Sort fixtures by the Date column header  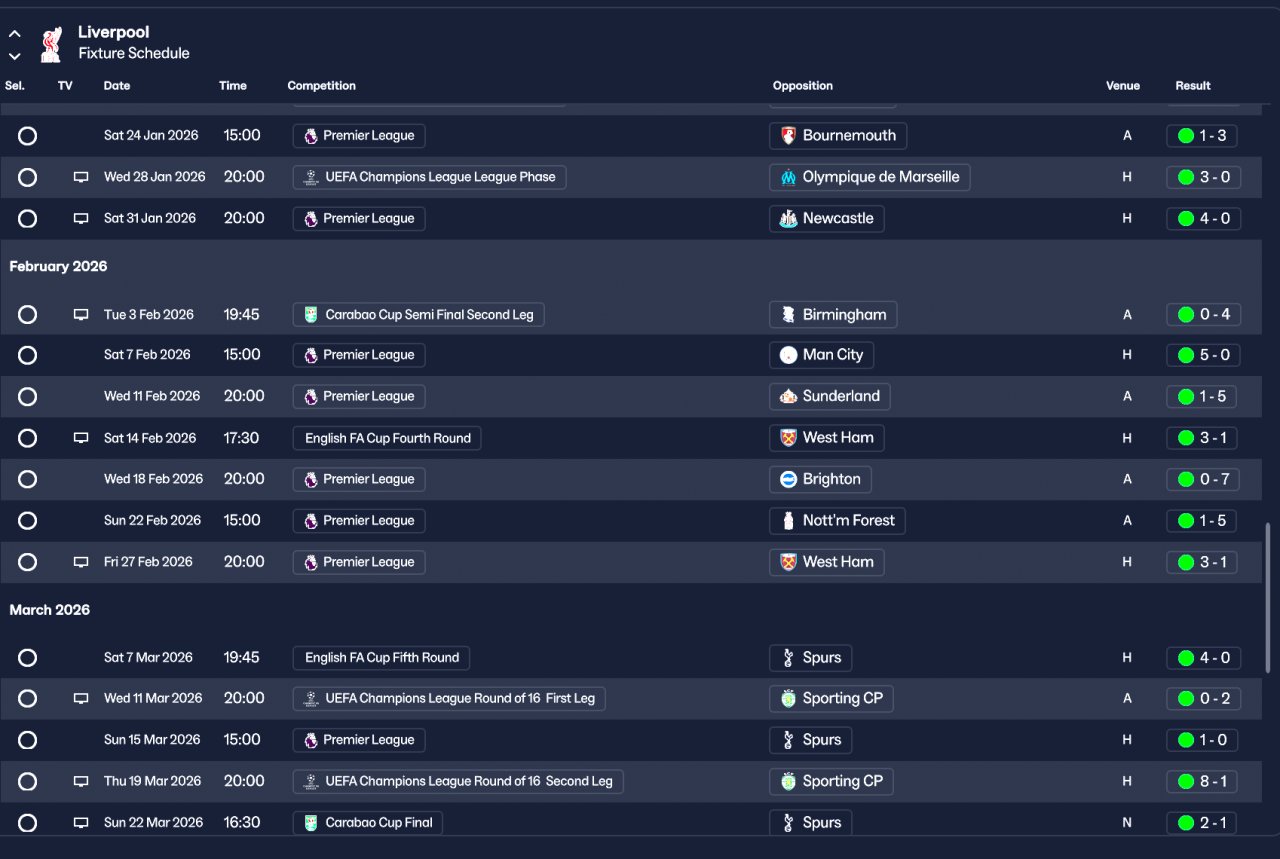click(117, 86)
